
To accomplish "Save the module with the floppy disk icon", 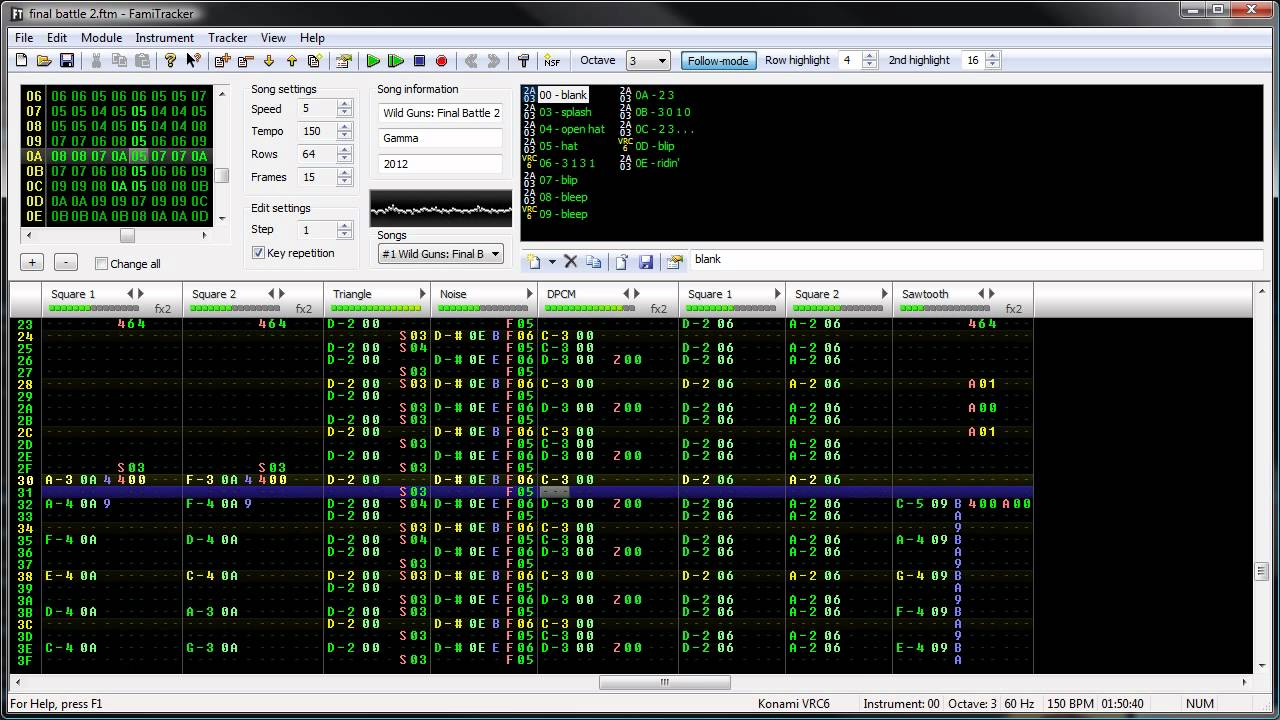I will [x=67, y=61].
